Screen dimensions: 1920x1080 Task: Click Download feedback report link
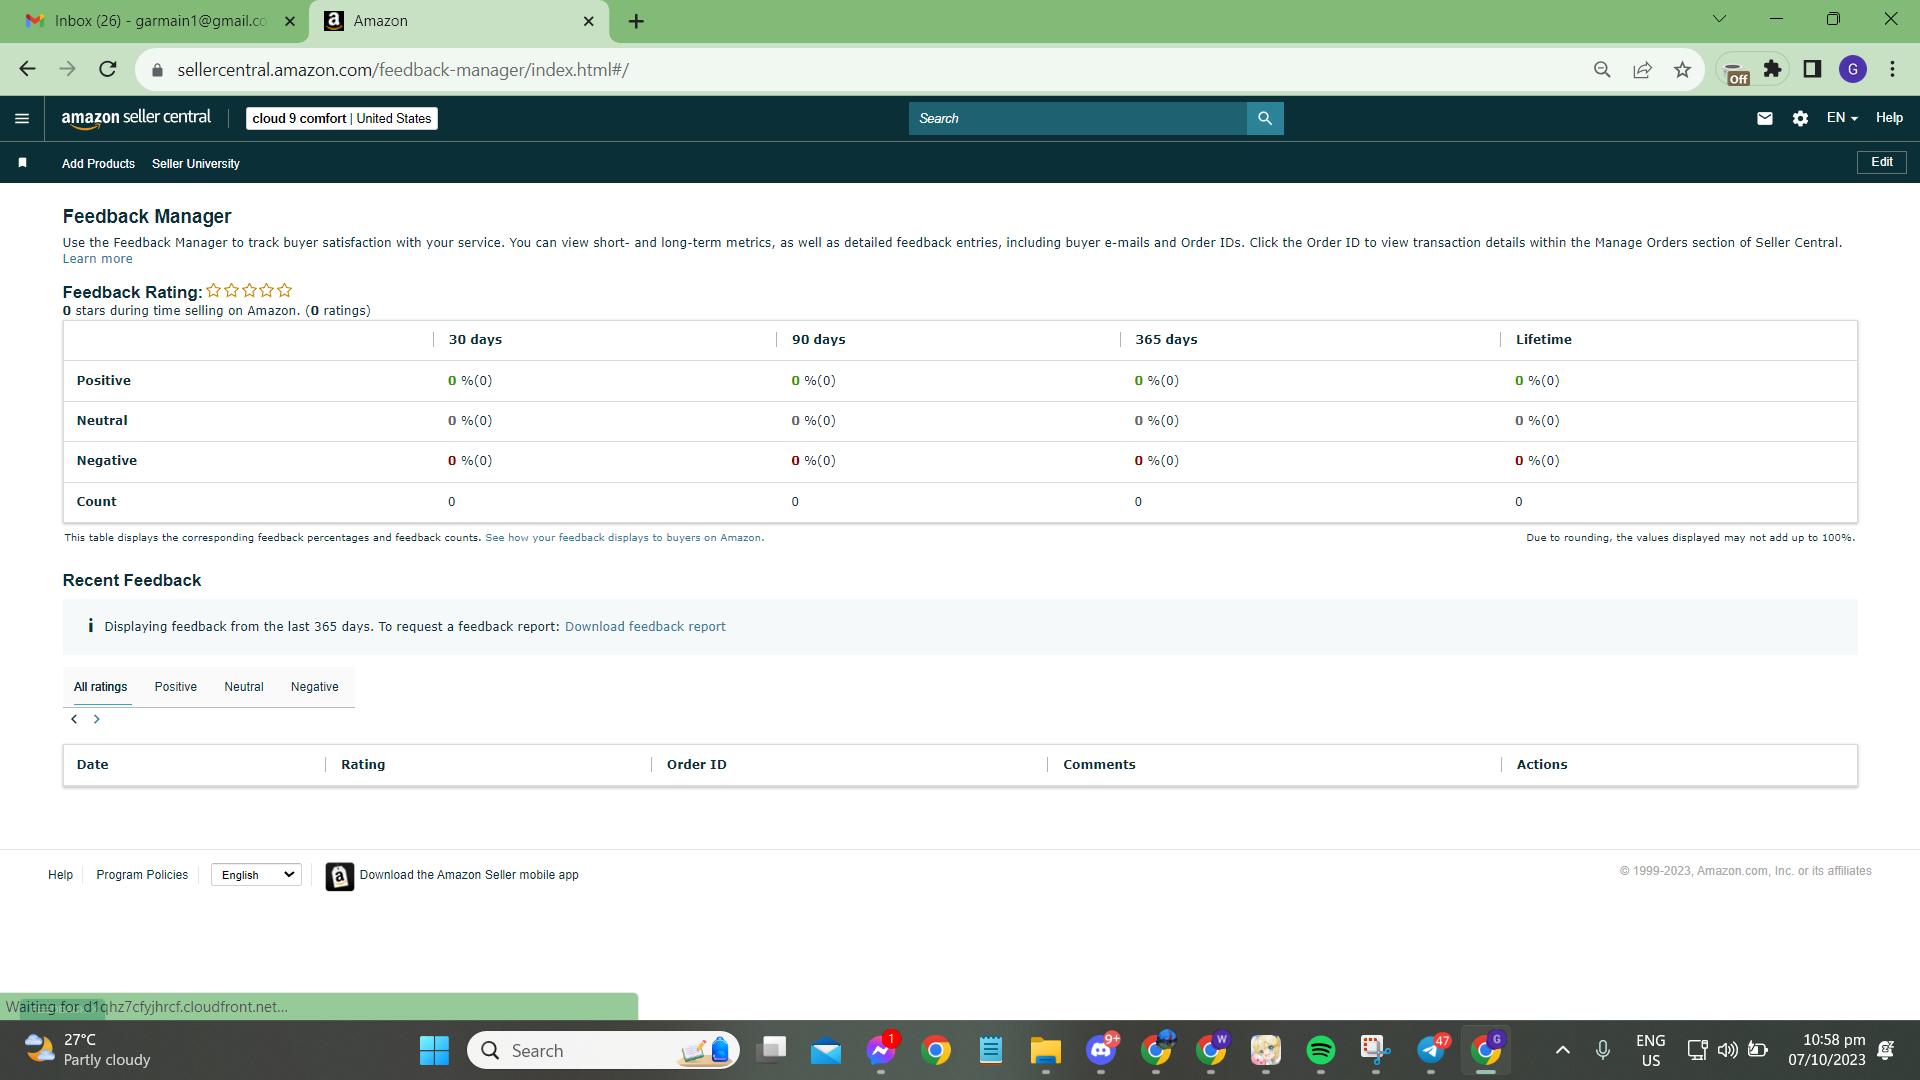tap(645, 627)
